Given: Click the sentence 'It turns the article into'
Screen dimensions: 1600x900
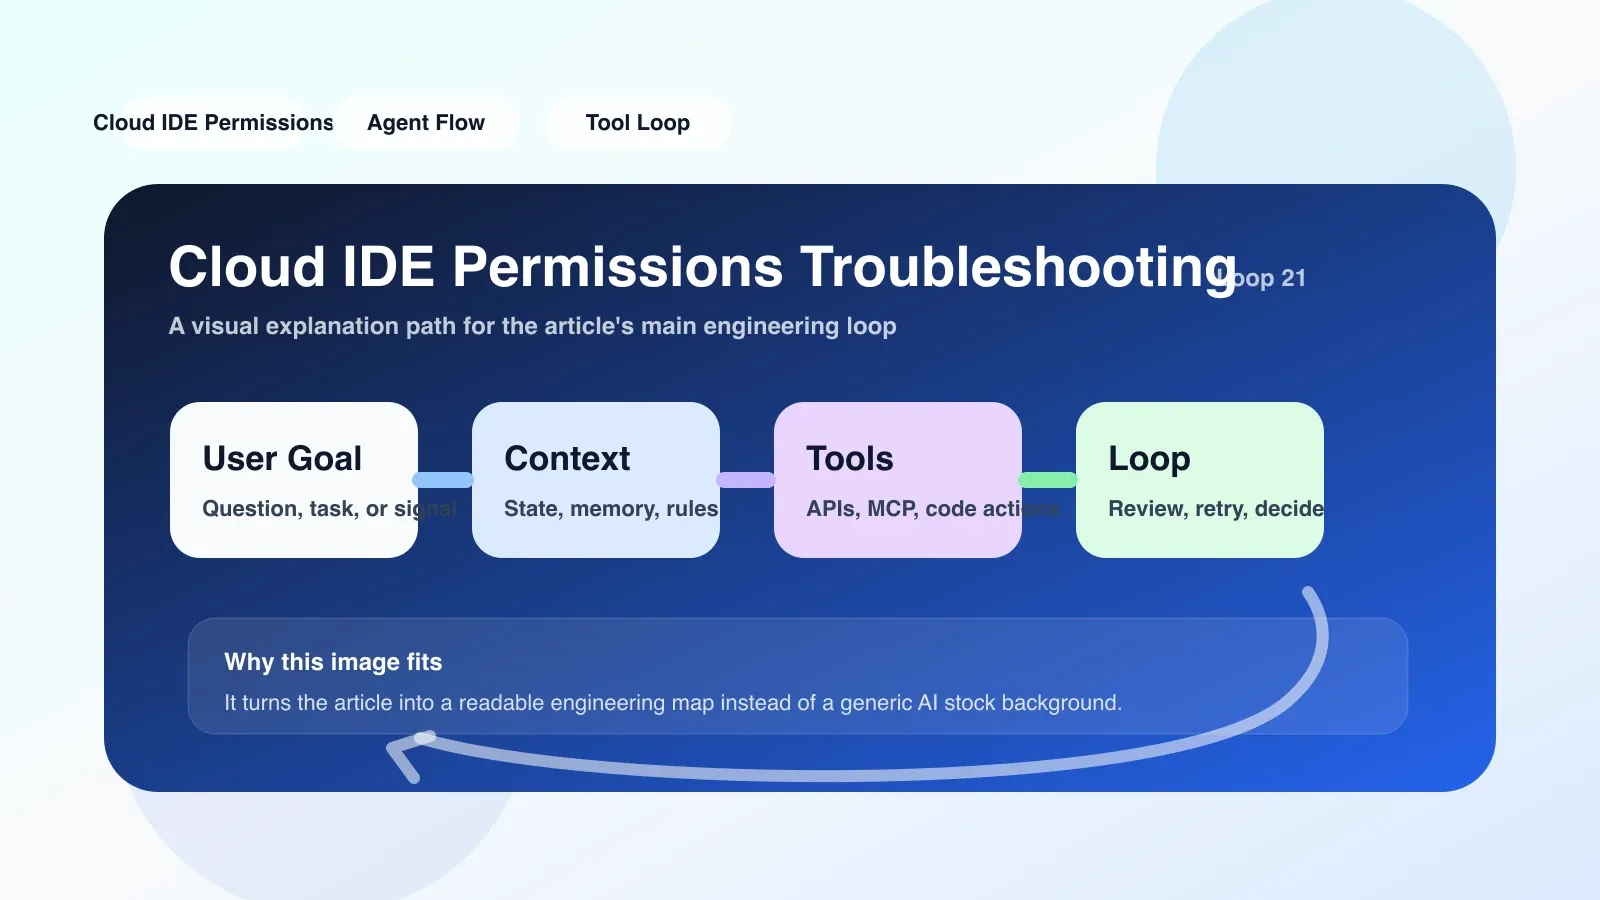Looking at the screenshot, I should 673,703.
